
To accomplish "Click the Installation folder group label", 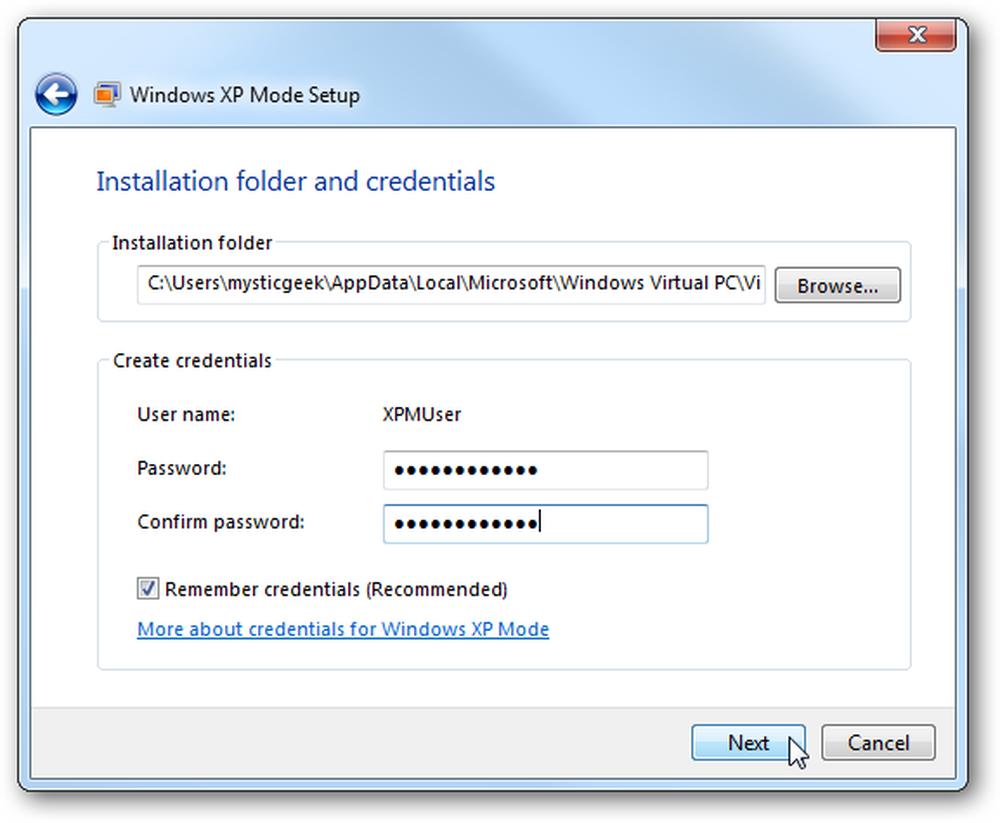I will (192, 243).
